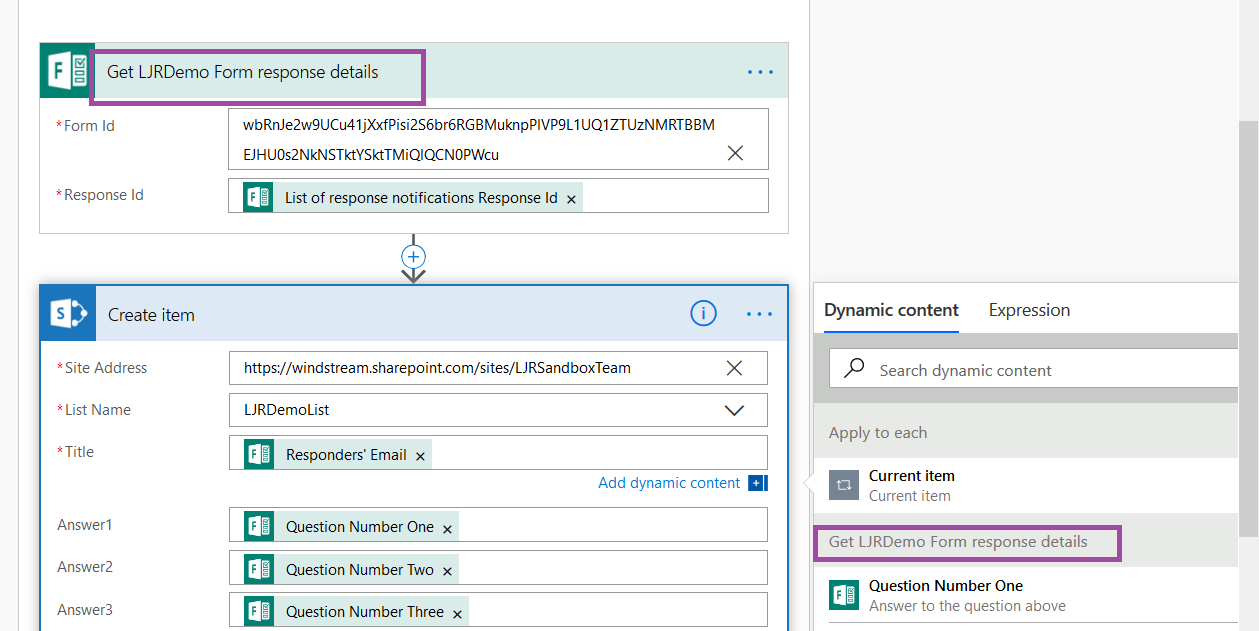Click the Forms icon in the Response Id token
The image size is (1259, 631).
pos(256,196)
